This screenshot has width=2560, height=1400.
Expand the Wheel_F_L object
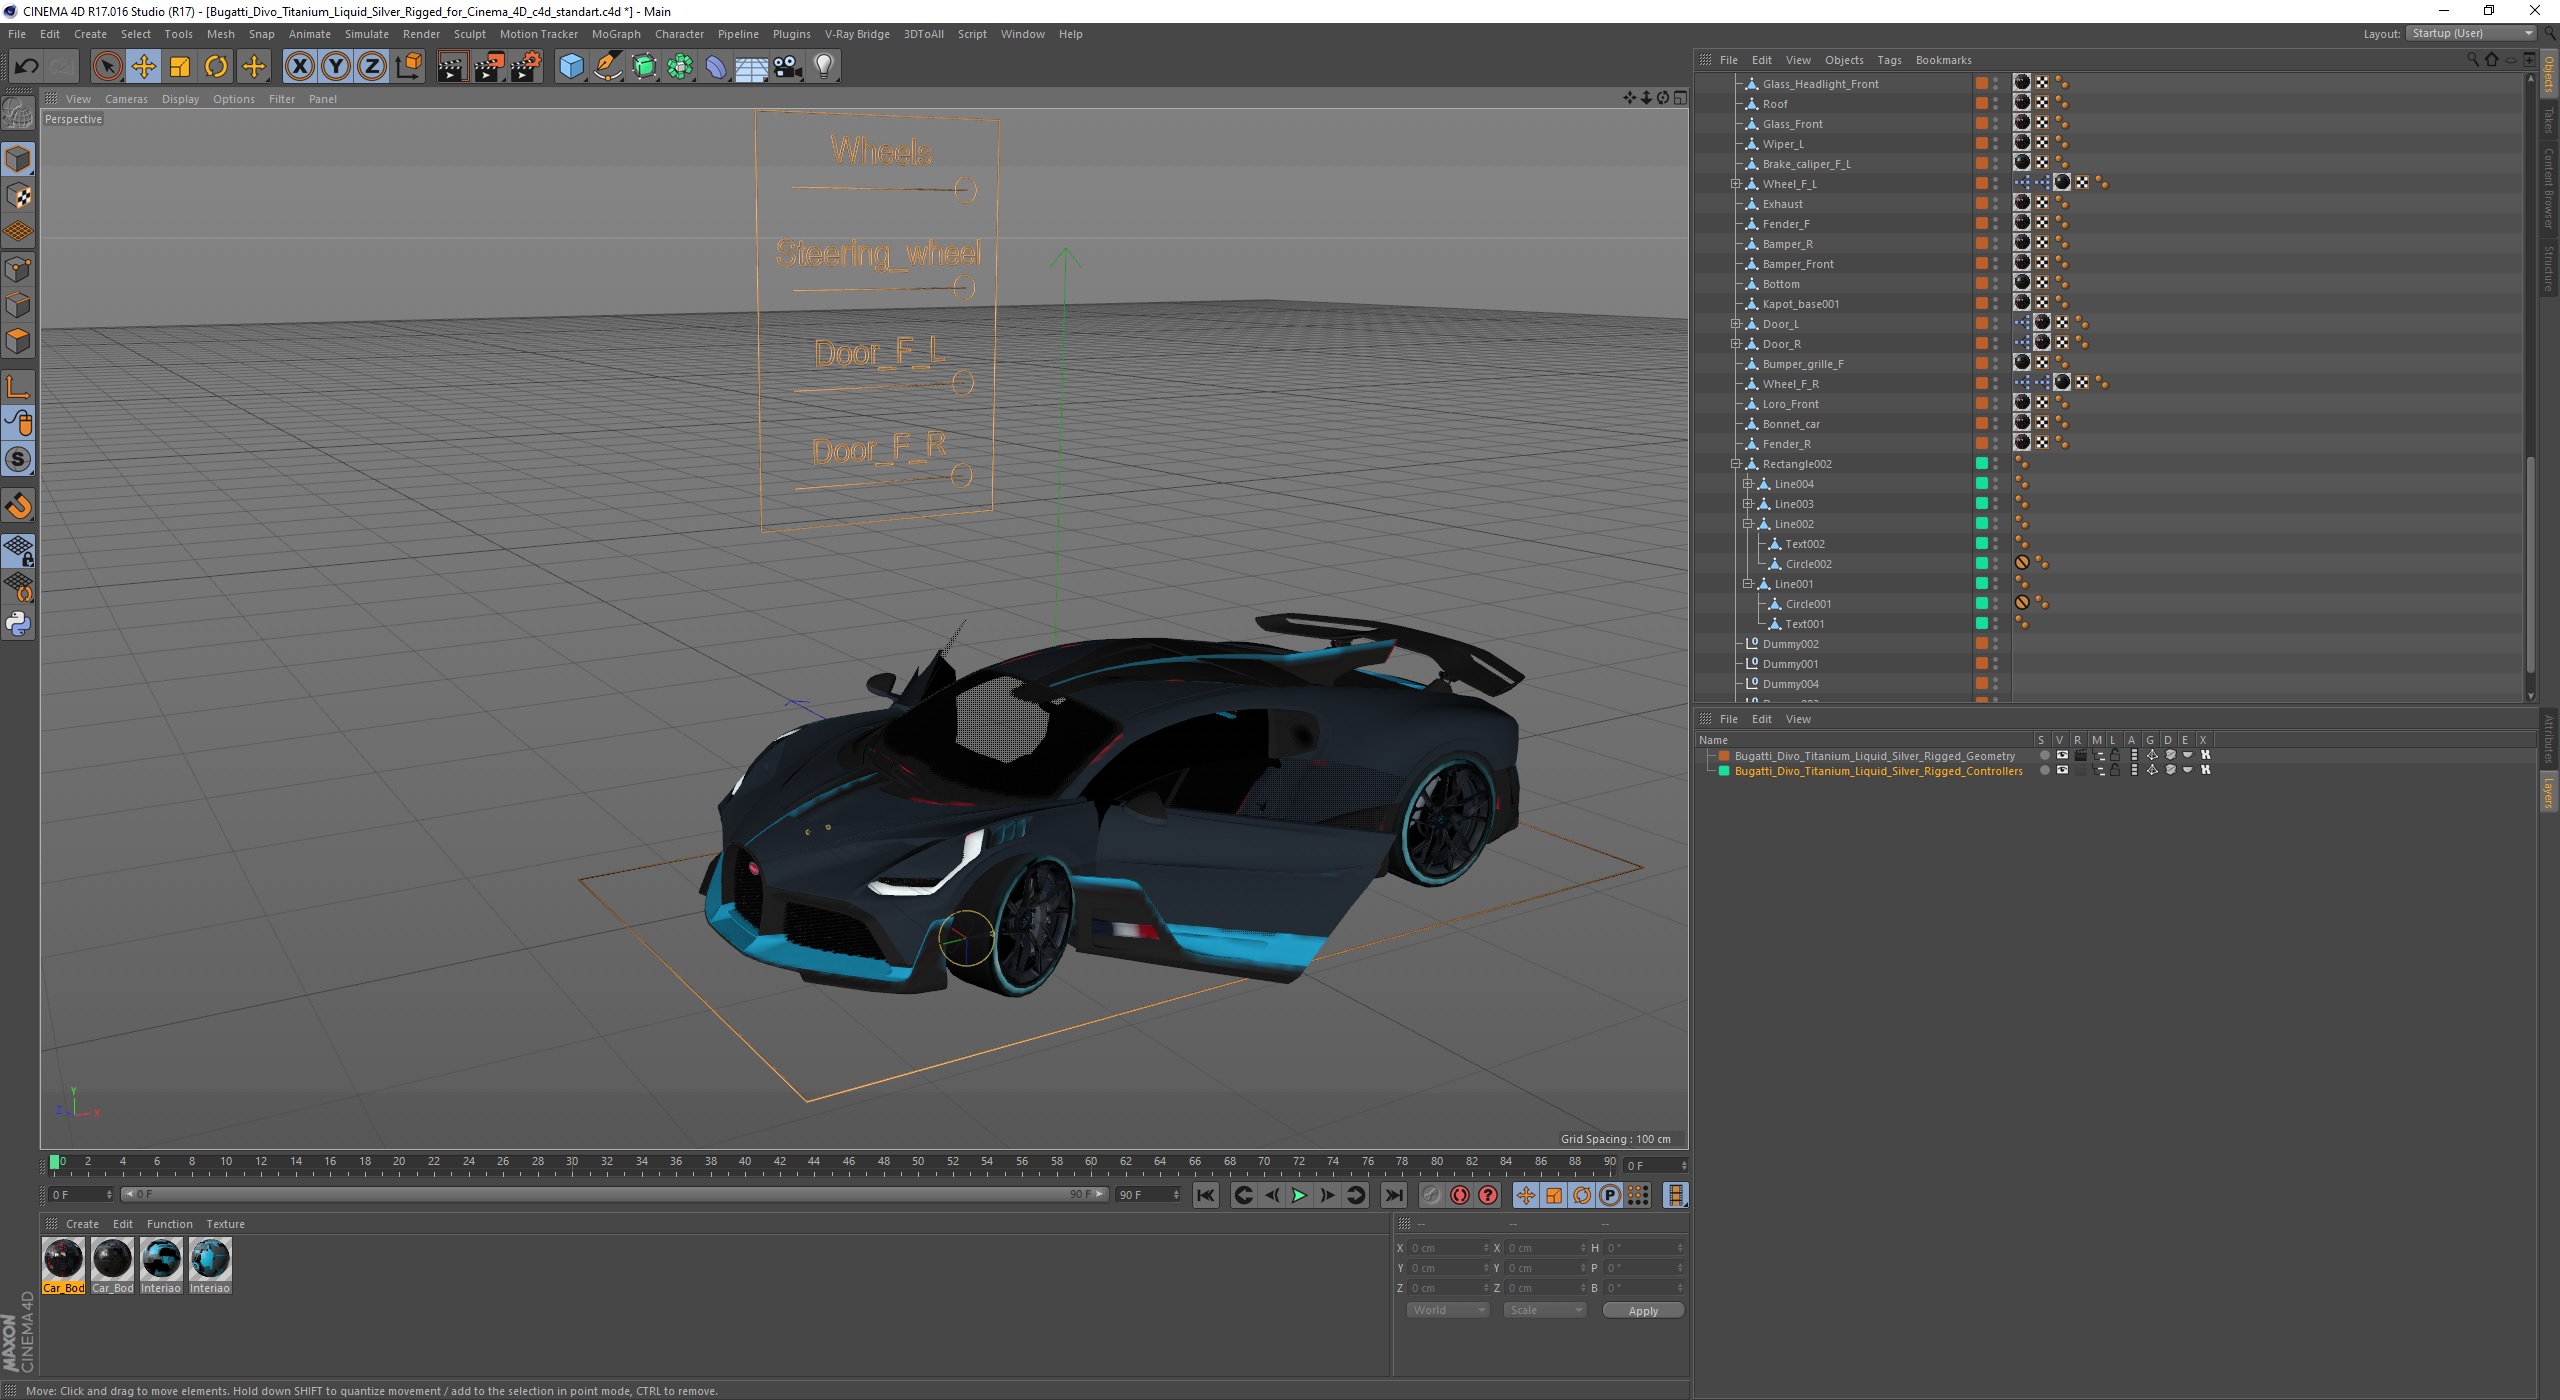coord(1736,184)
